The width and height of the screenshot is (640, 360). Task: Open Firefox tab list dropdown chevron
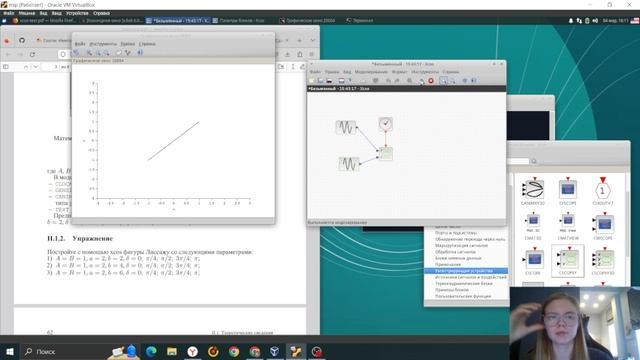[313, 40]
